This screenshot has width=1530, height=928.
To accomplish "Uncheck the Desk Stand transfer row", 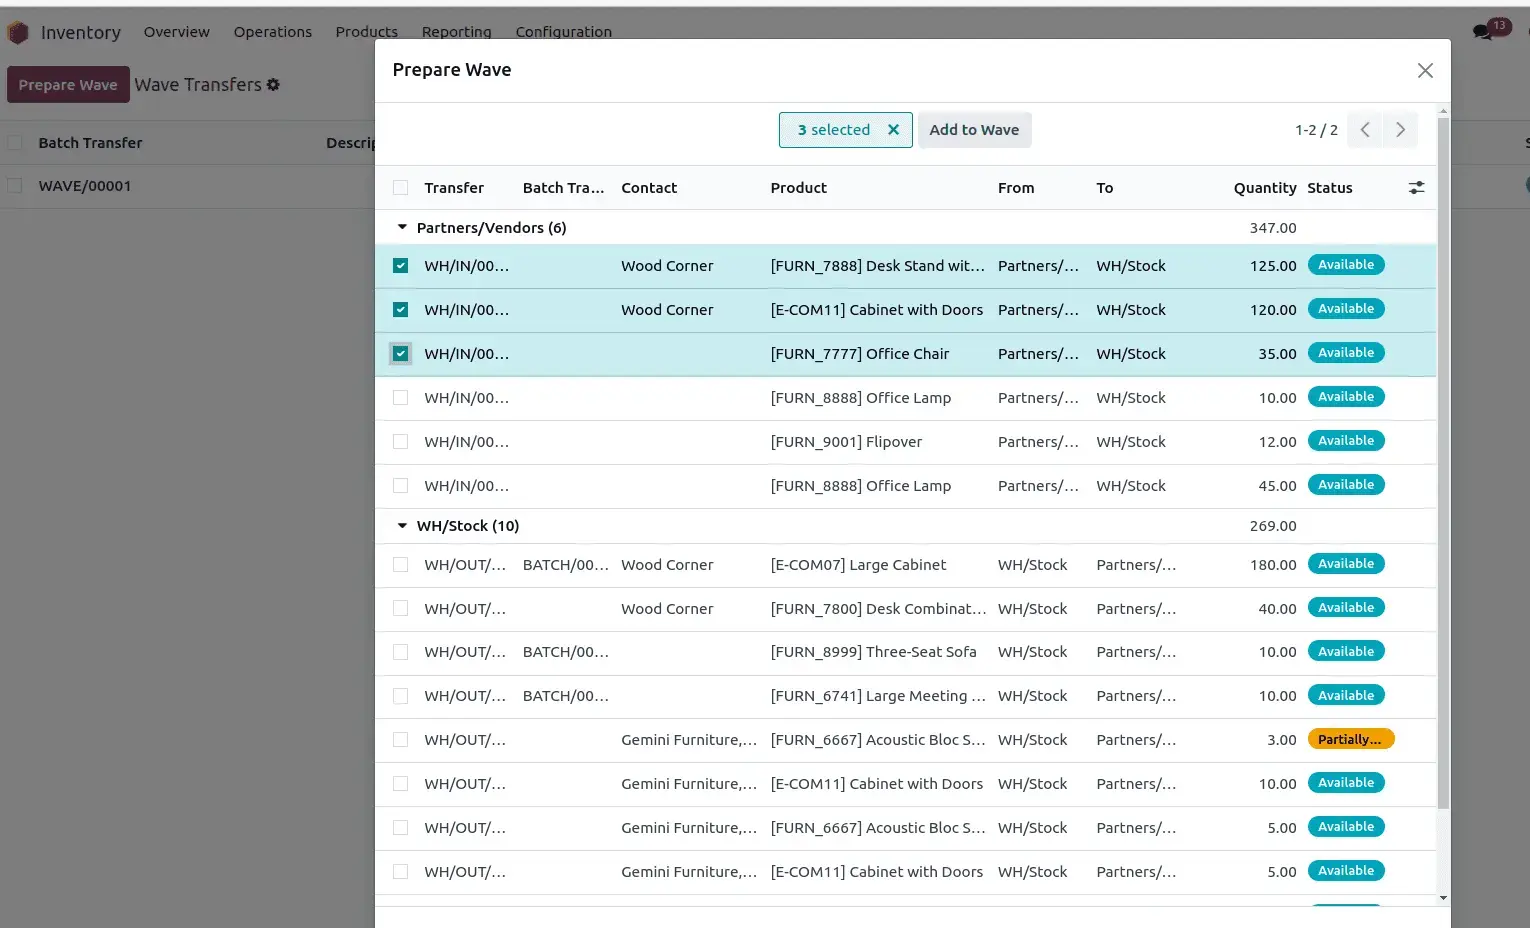I will click(401, 266).
